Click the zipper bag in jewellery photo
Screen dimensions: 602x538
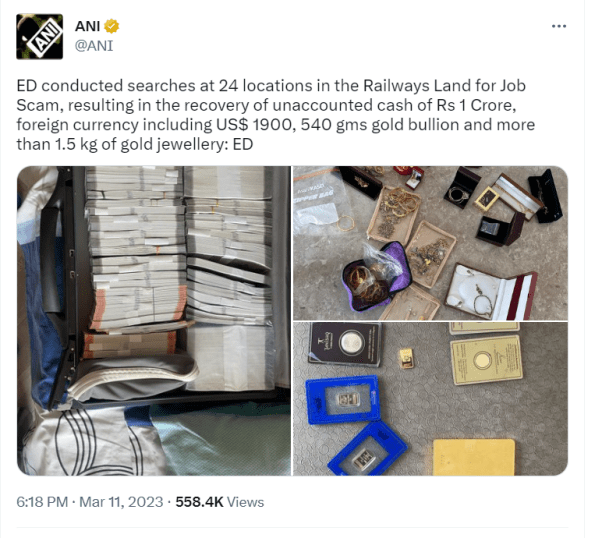click(x=321, y=204)
